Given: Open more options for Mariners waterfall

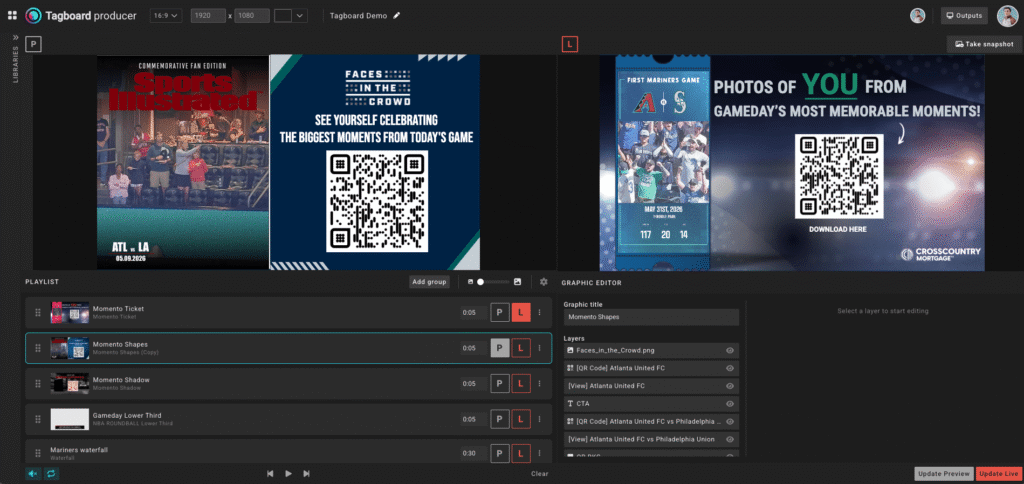Looking at the screenshot, I should [539, 453].
